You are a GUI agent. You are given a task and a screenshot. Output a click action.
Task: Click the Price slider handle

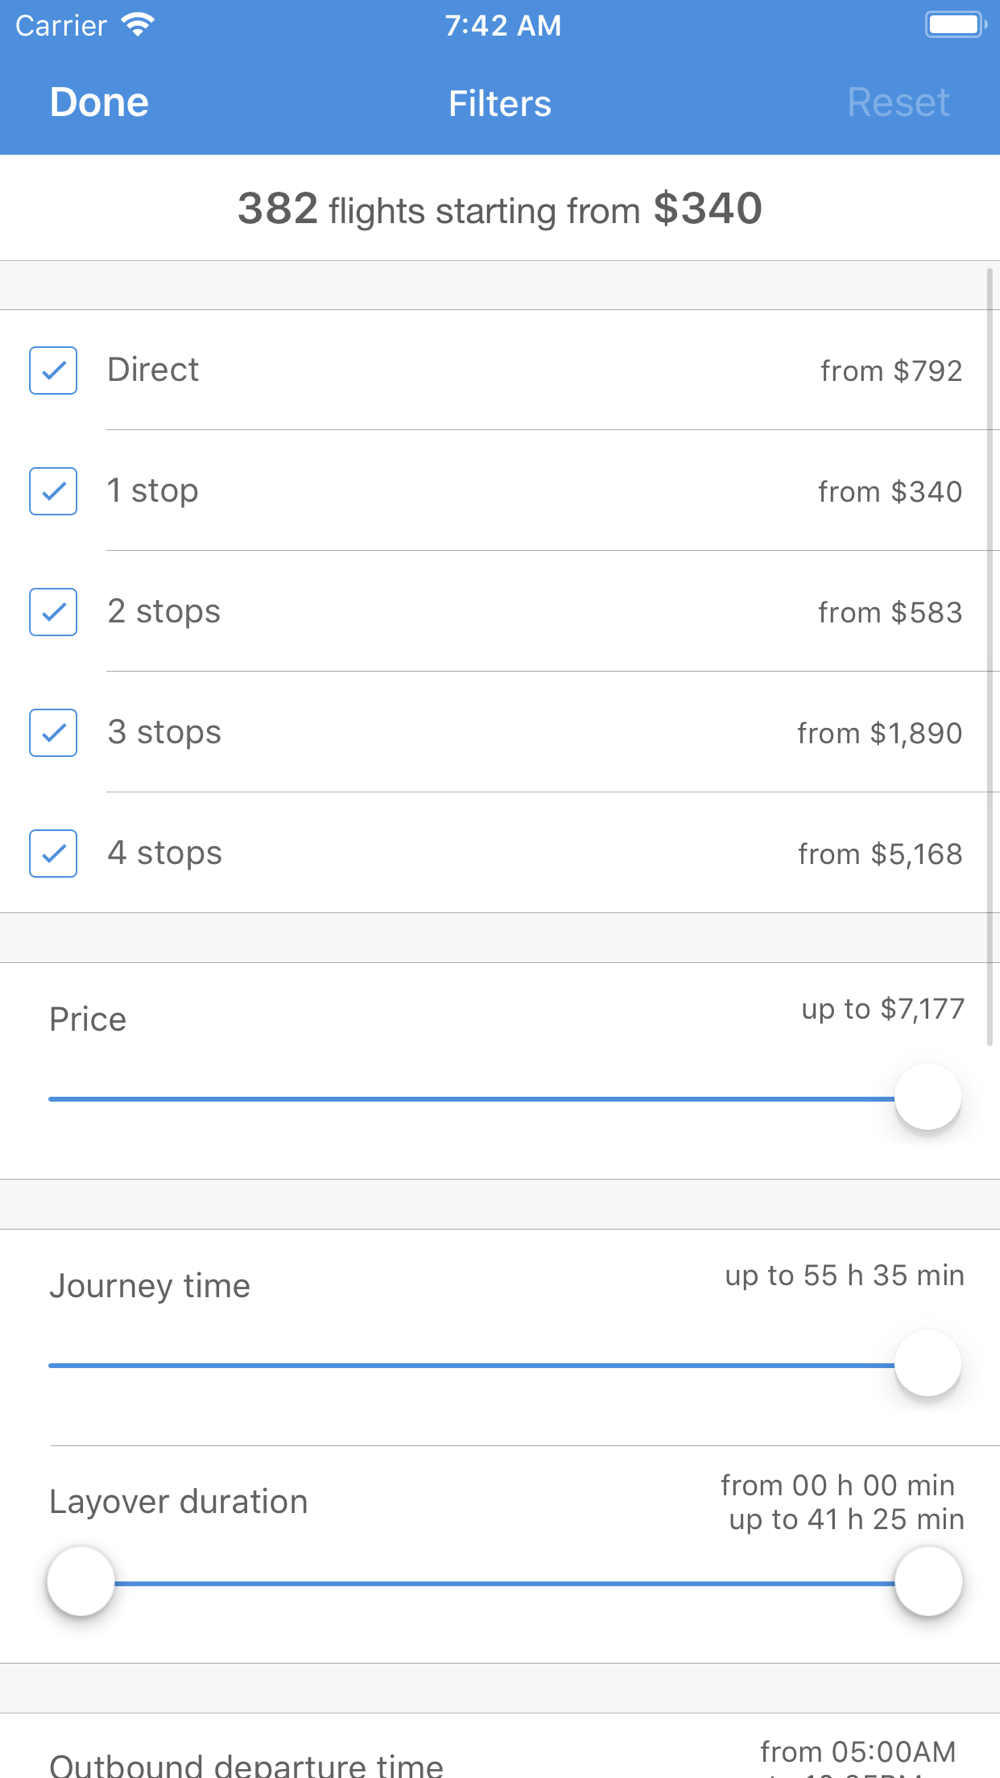click(x=928, y=1097)
